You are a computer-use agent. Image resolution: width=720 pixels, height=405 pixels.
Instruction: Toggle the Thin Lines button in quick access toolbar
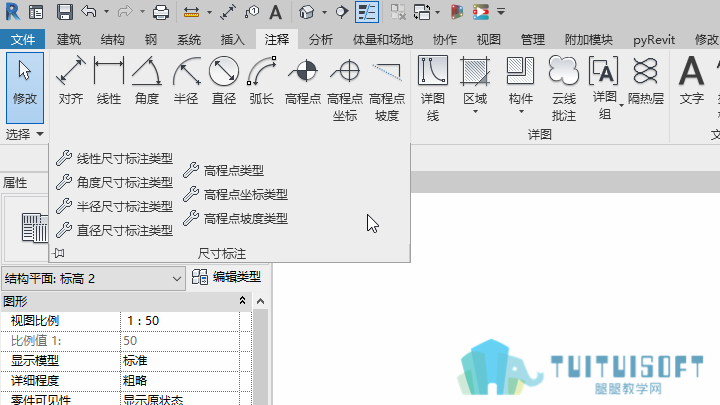coord(367,12)
